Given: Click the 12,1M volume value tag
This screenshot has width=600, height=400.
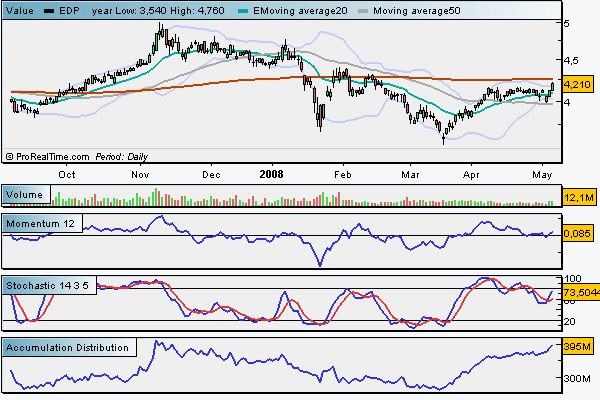Looking at the screenshot, I should (579, 198).
